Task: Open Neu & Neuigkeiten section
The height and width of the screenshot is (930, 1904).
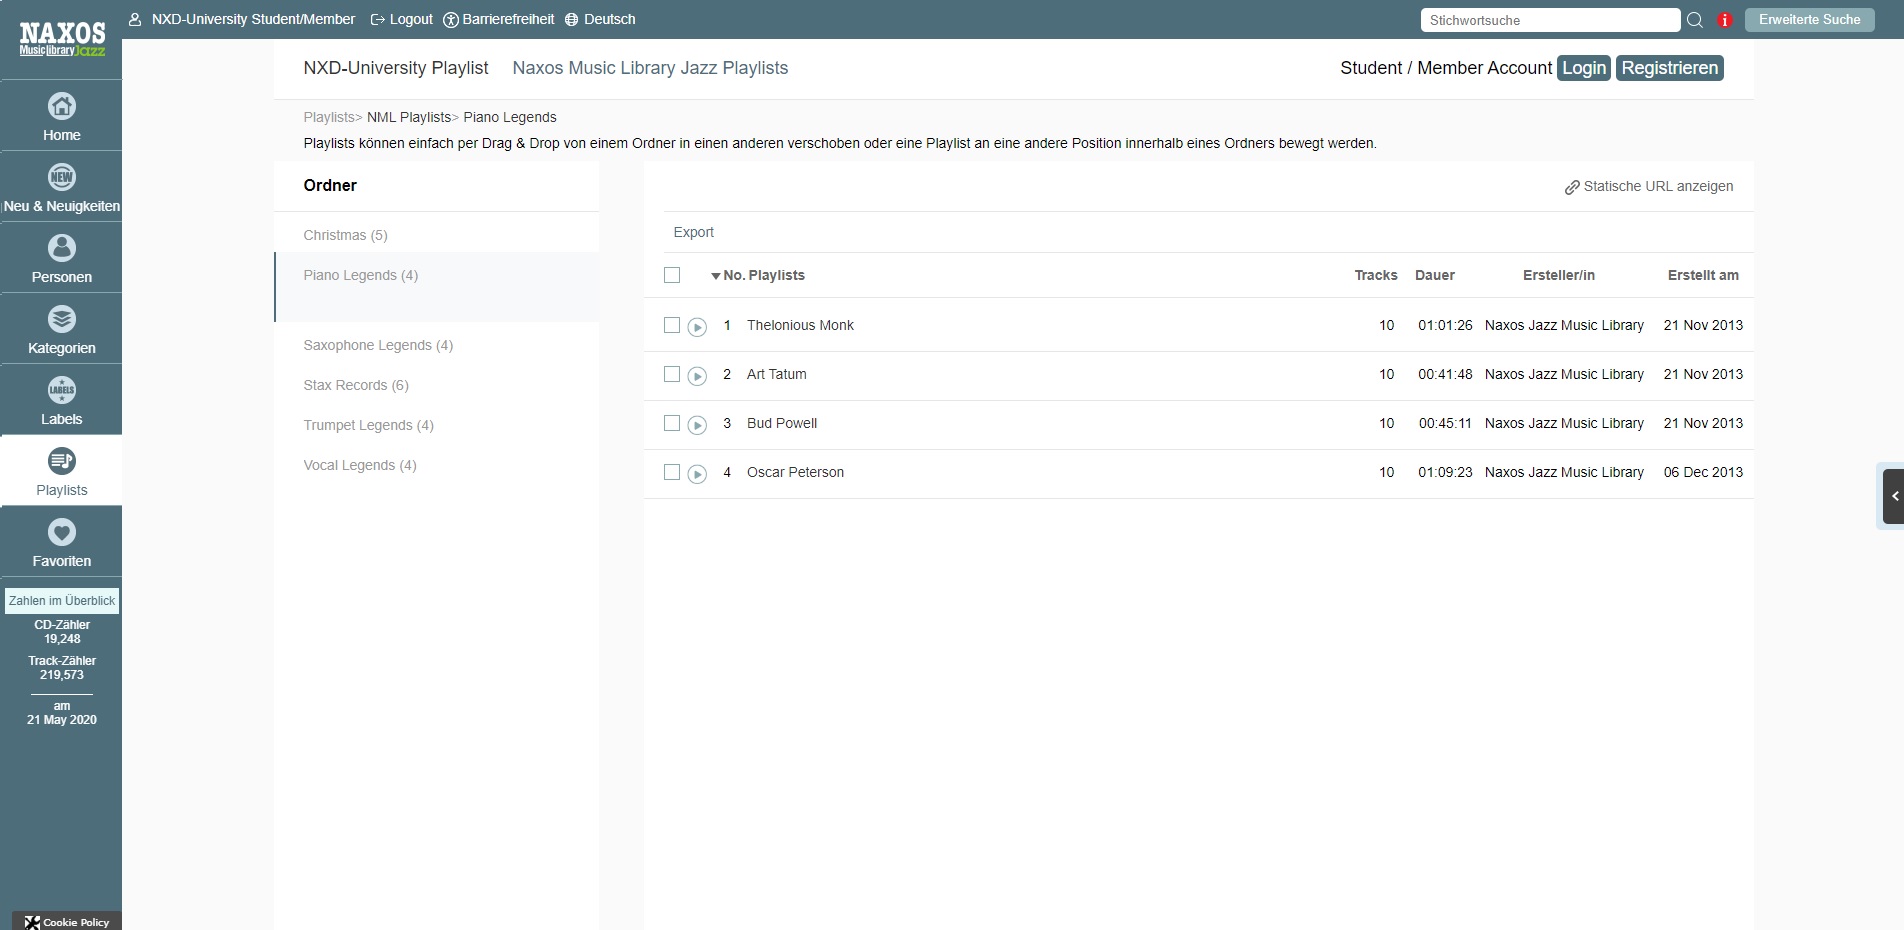Action: pos(61,178)
